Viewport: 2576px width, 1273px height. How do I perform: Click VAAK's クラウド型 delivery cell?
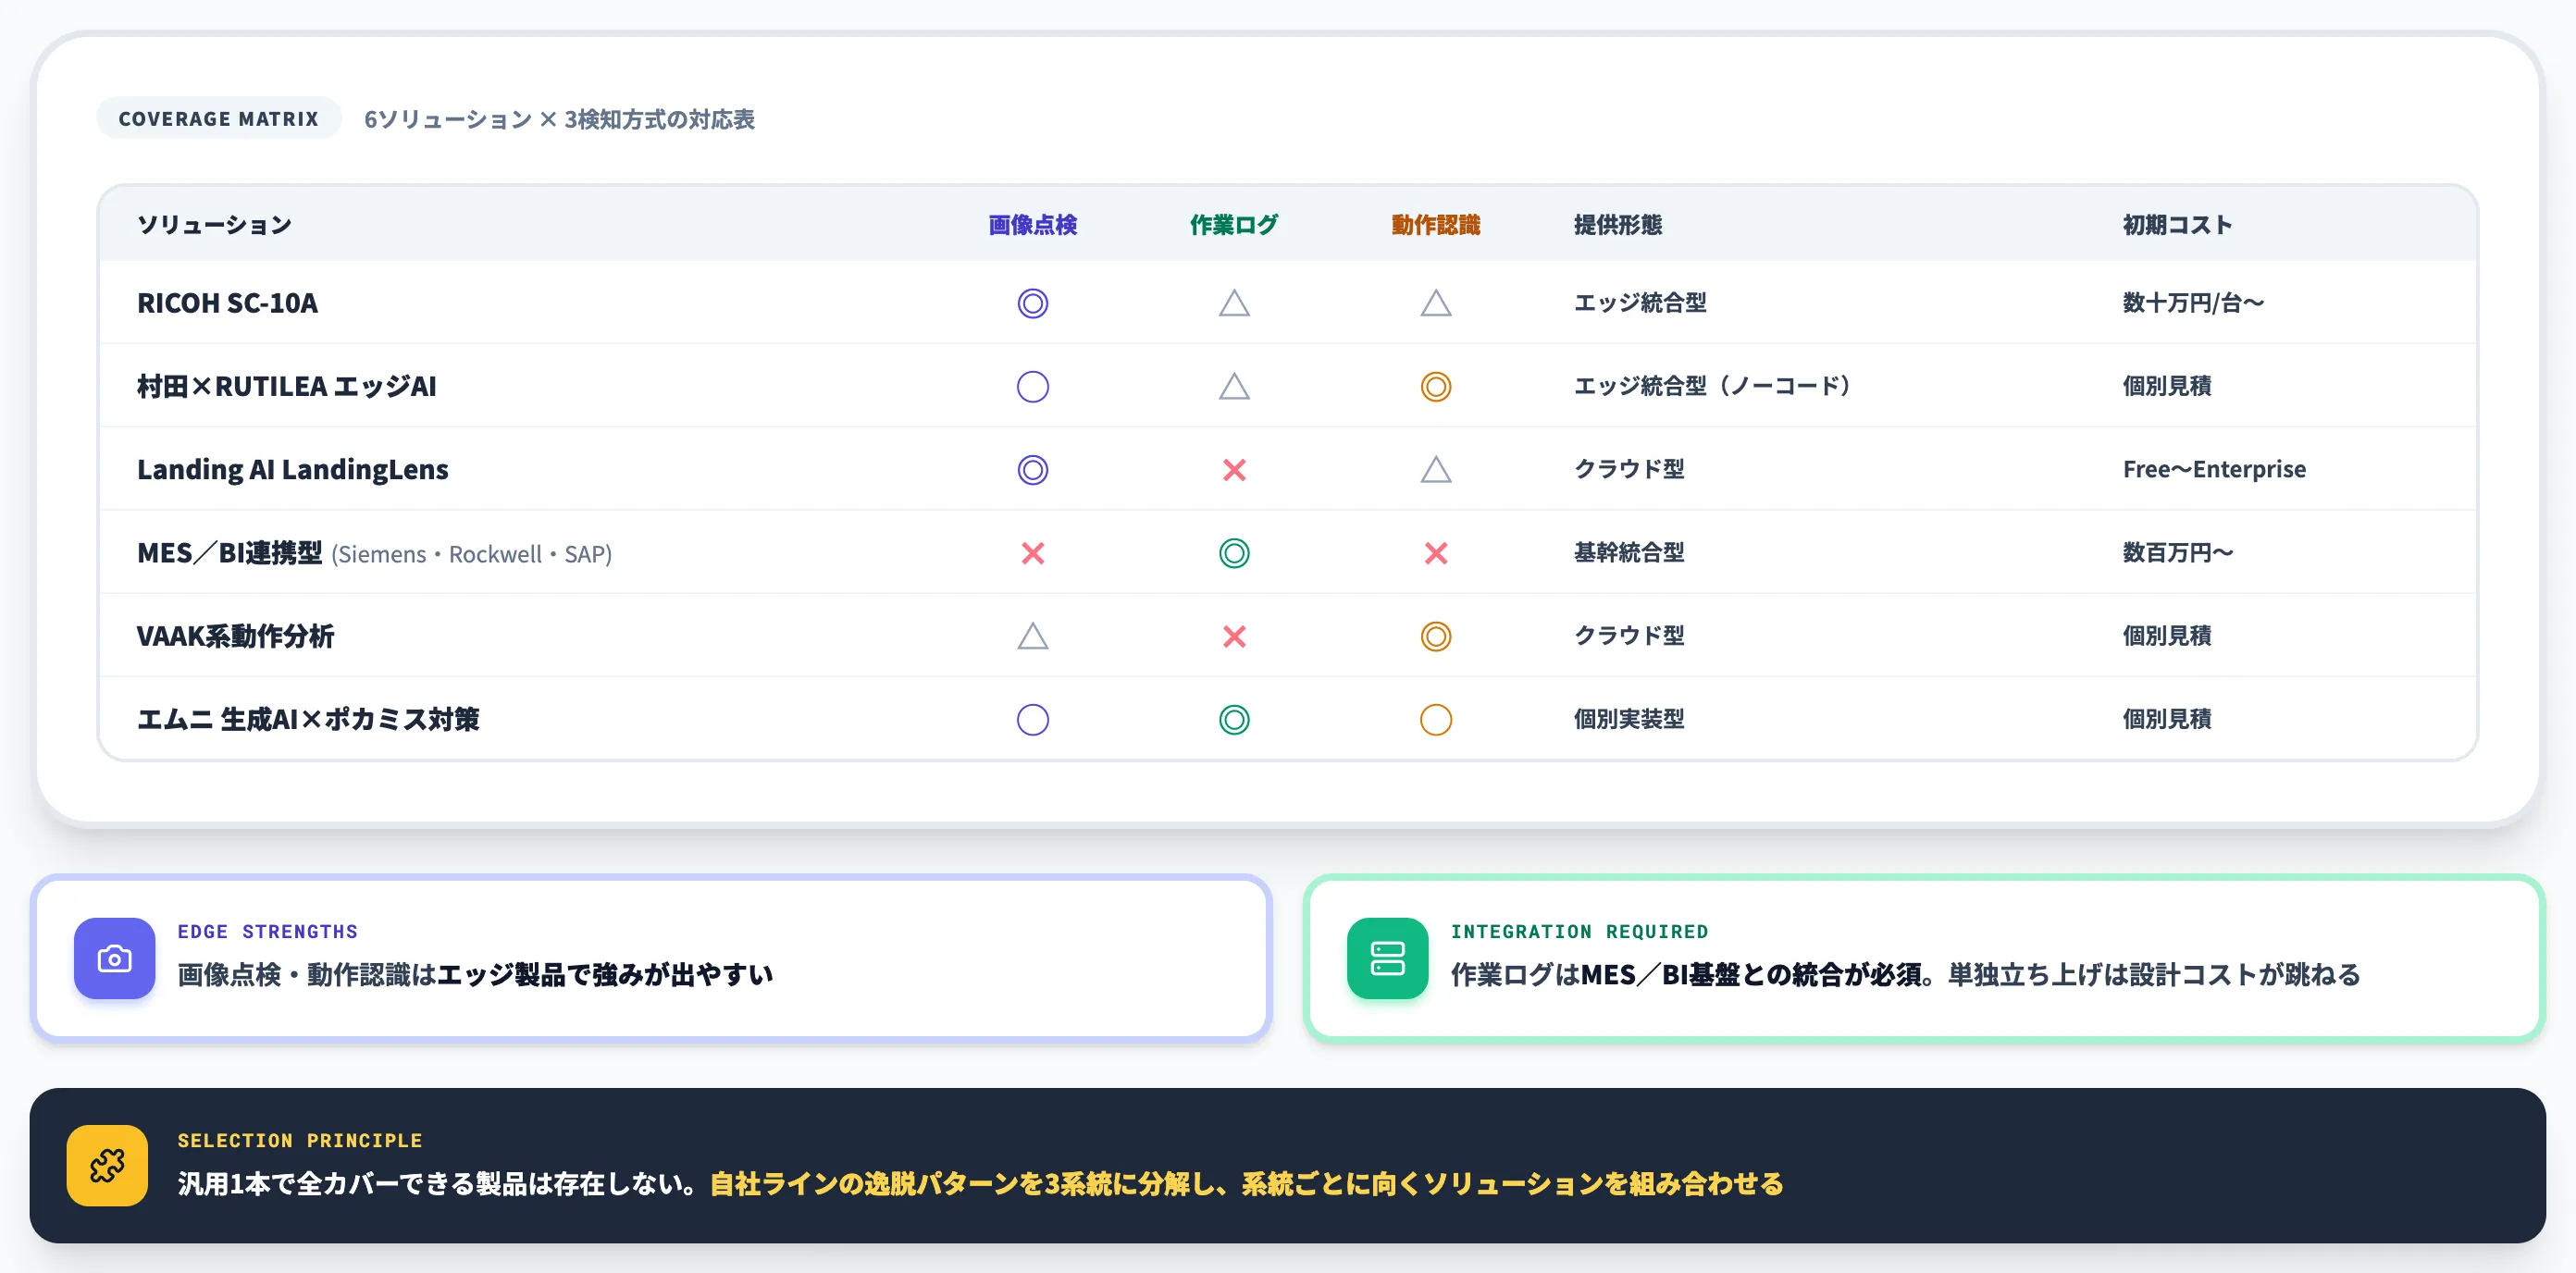[1629, 635]
